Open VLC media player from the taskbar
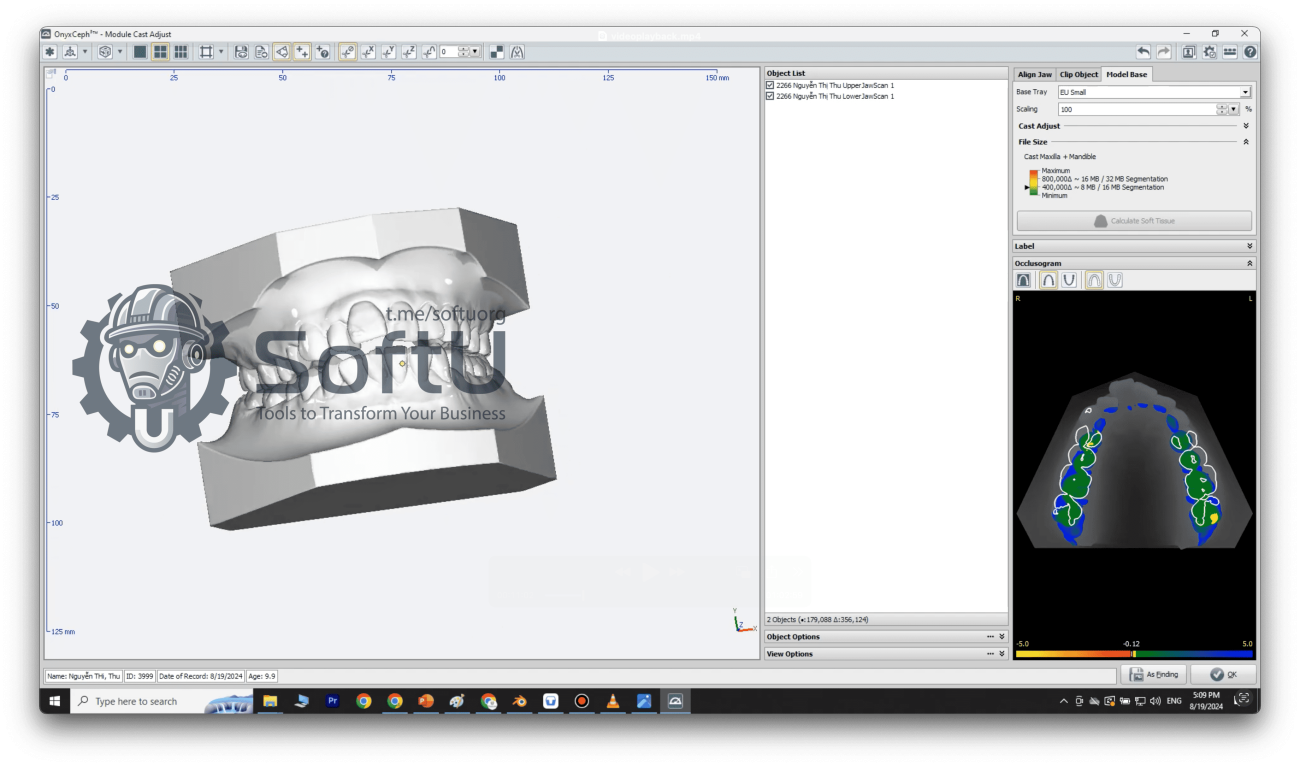The image size is (1300, 766). click(x=613, y=701)
